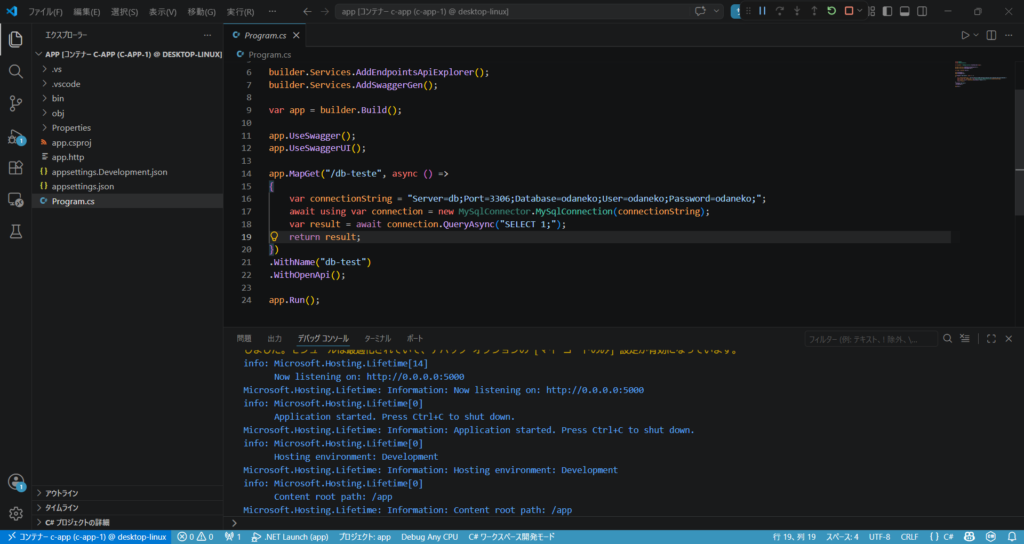Expand the Properties folder
This screenshot has width=1024, height=544.
click(x=127, y=127)
